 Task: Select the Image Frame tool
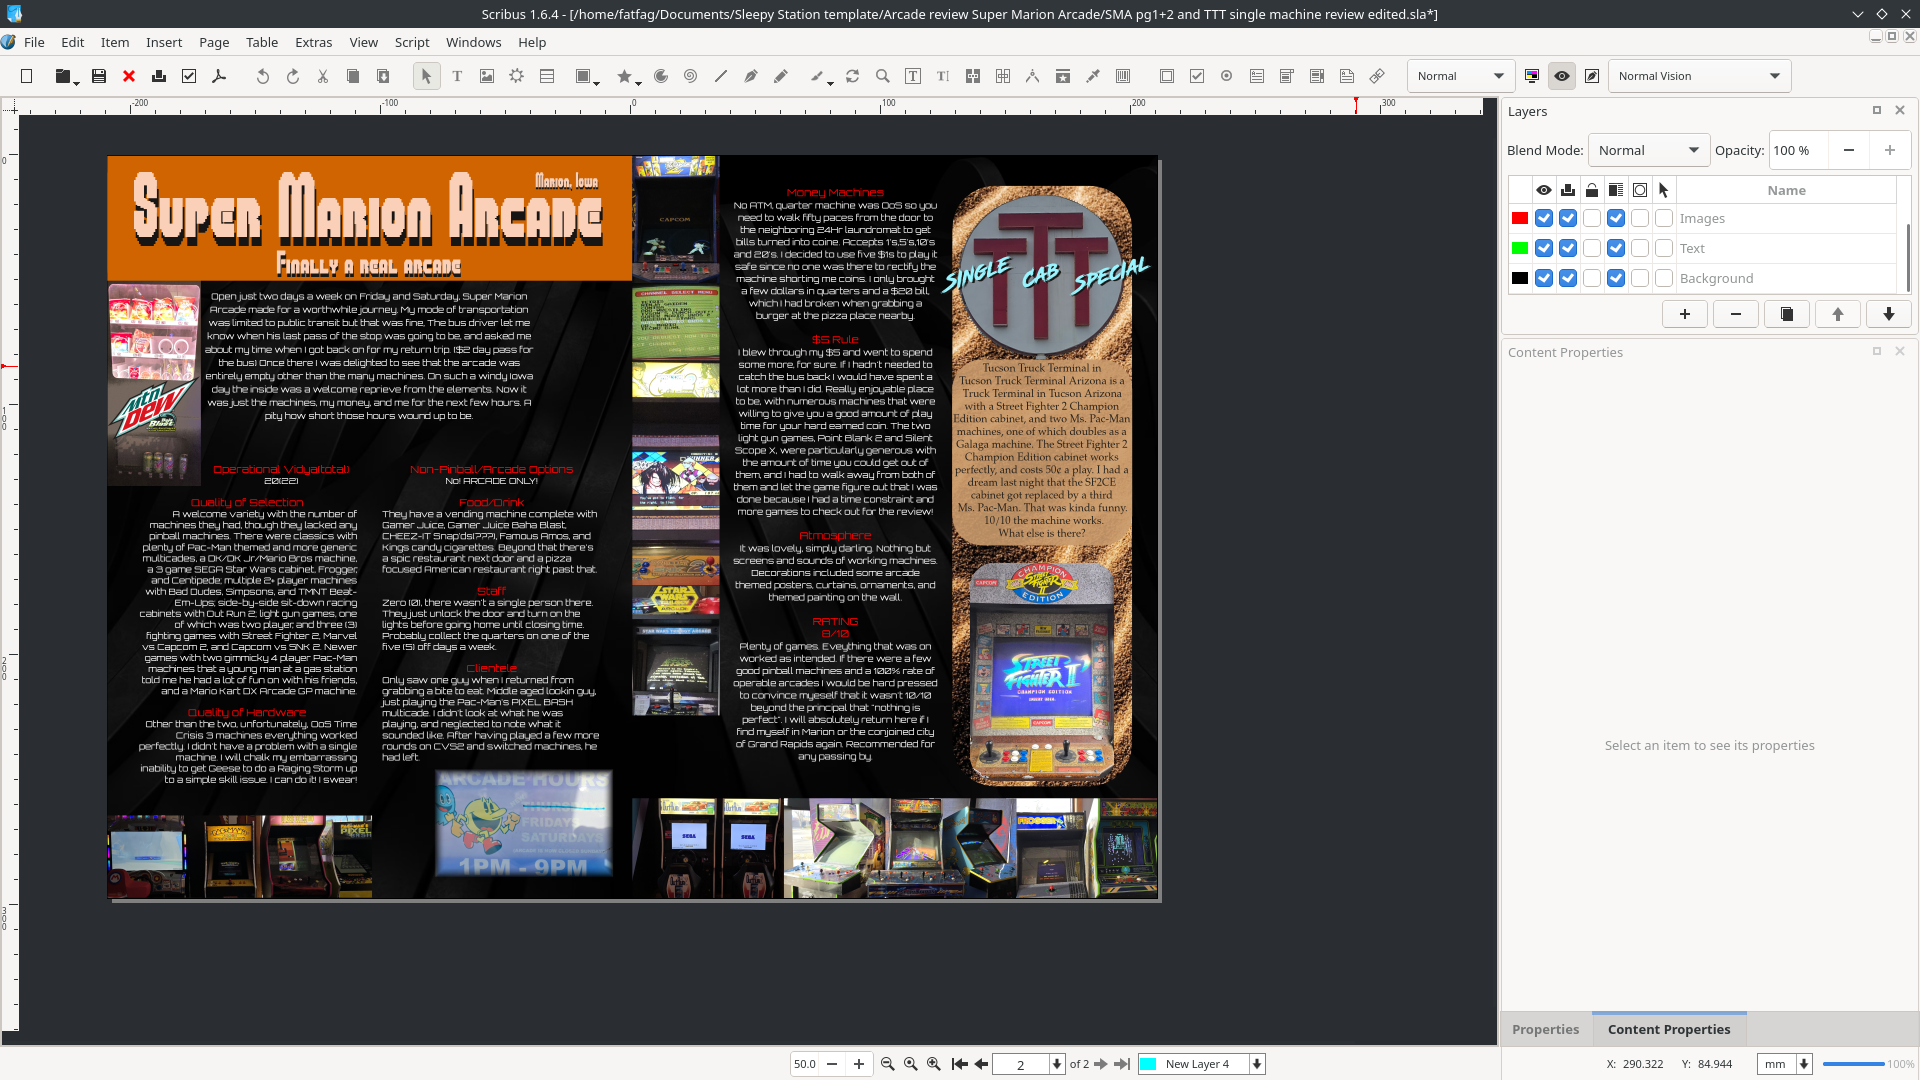coord(487,76)
